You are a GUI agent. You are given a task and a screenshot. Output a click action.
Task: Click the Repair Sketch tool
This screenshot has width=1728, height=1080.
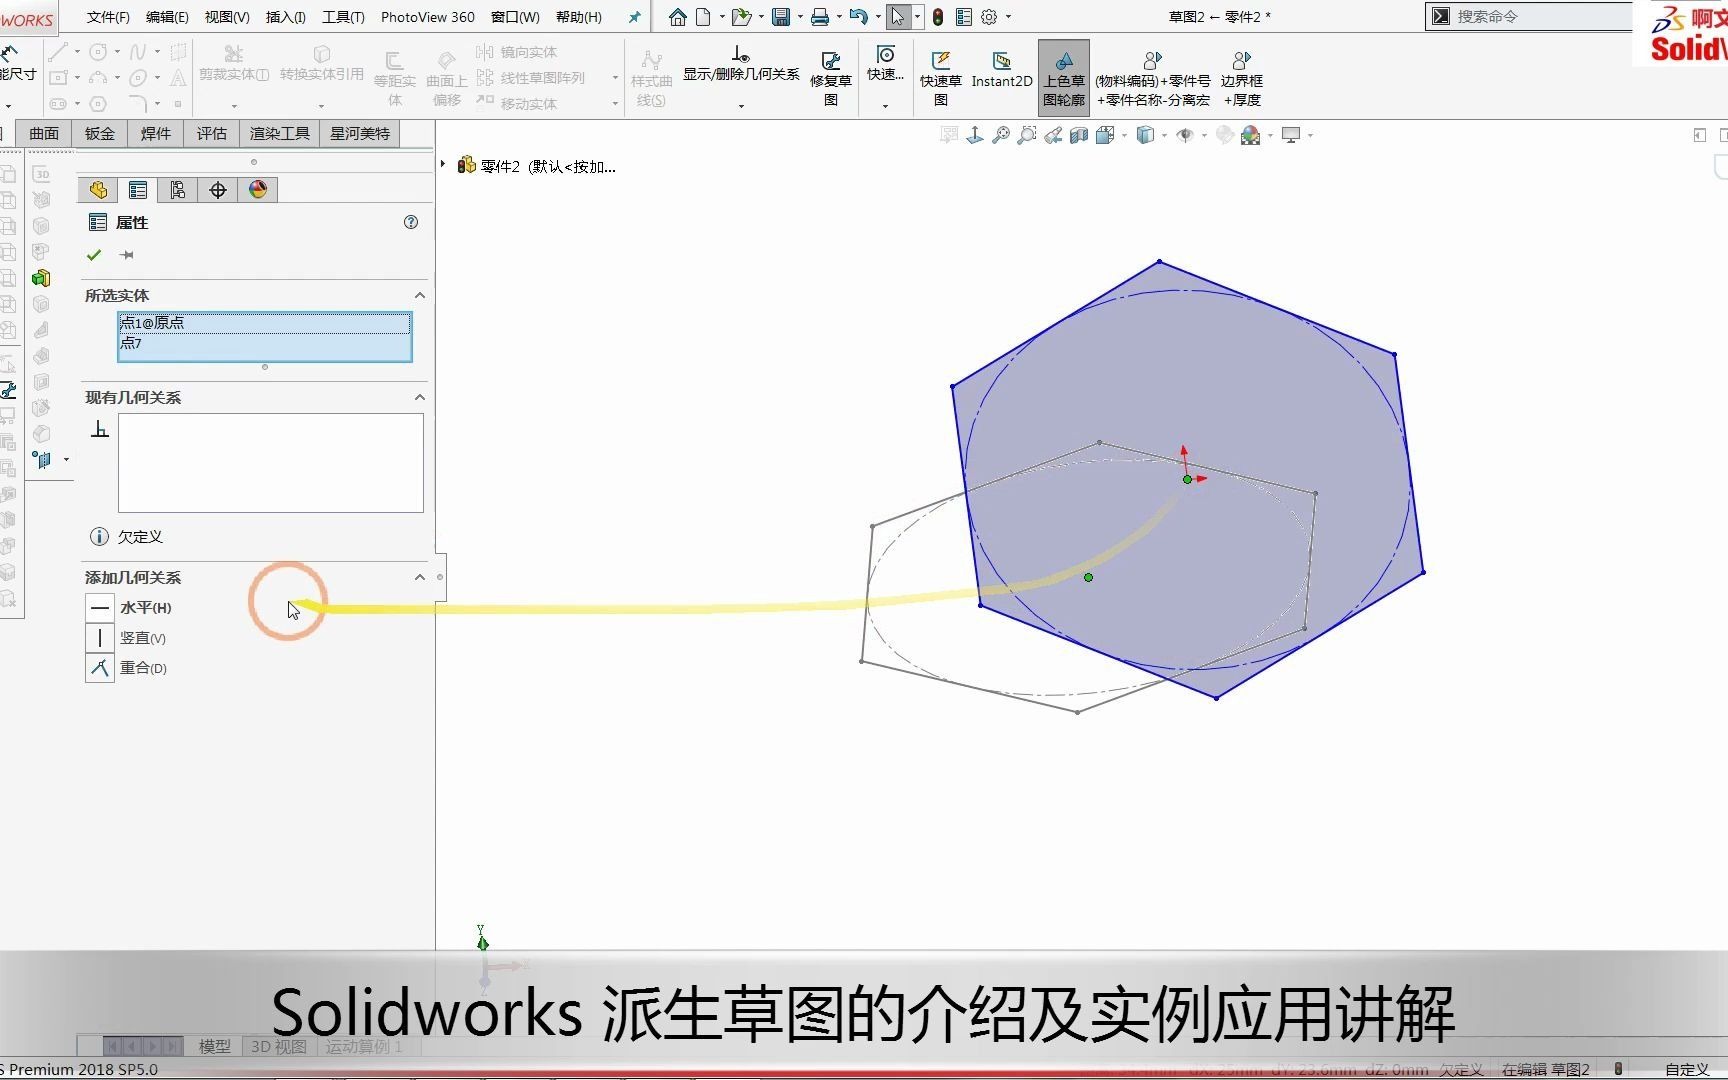[x=831, y=79]
